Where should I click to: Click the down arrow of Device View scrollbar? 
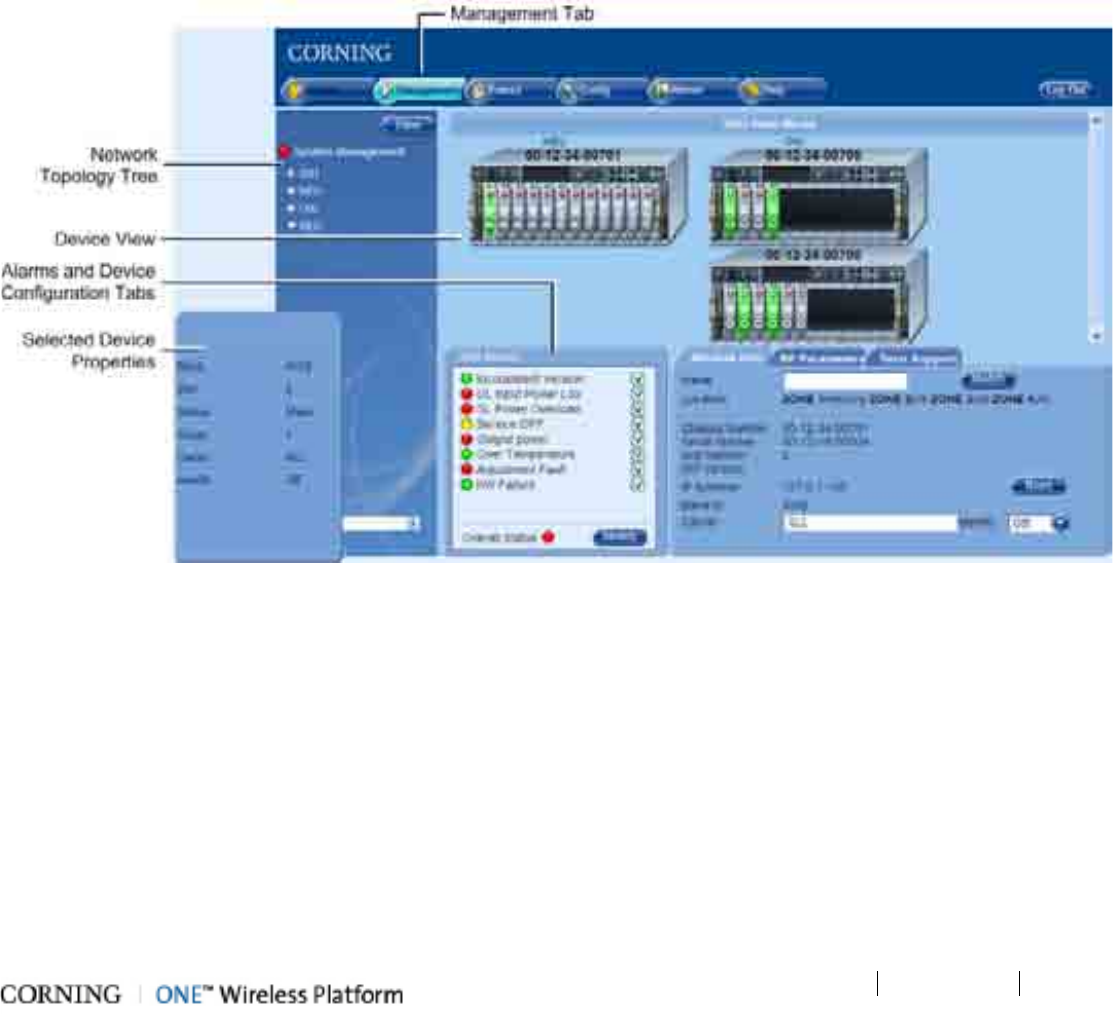1097,336
